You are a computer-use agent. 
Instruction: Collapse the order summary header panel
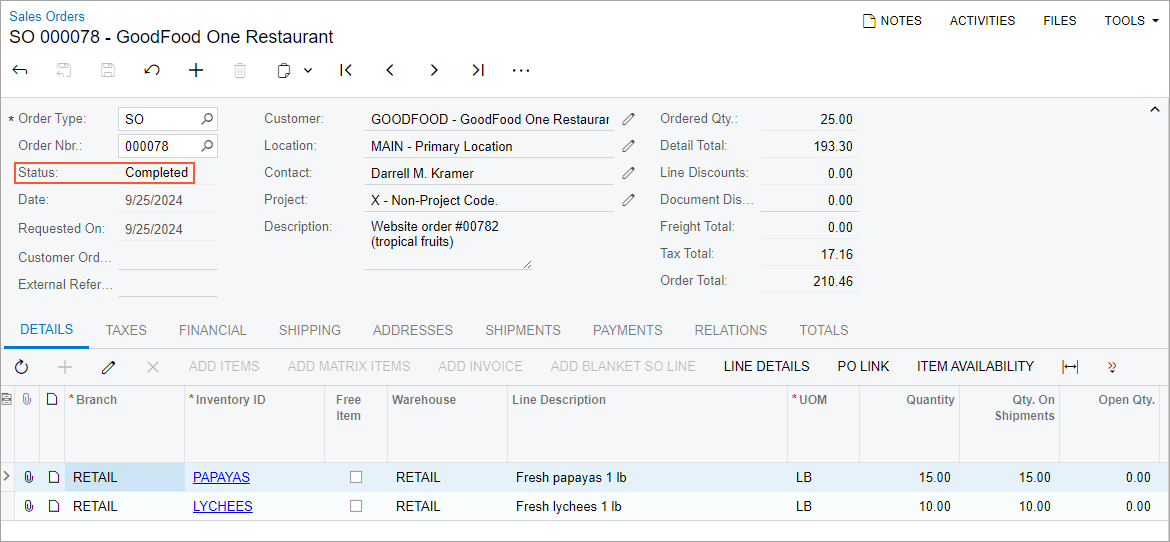[x=1155, y=109]
